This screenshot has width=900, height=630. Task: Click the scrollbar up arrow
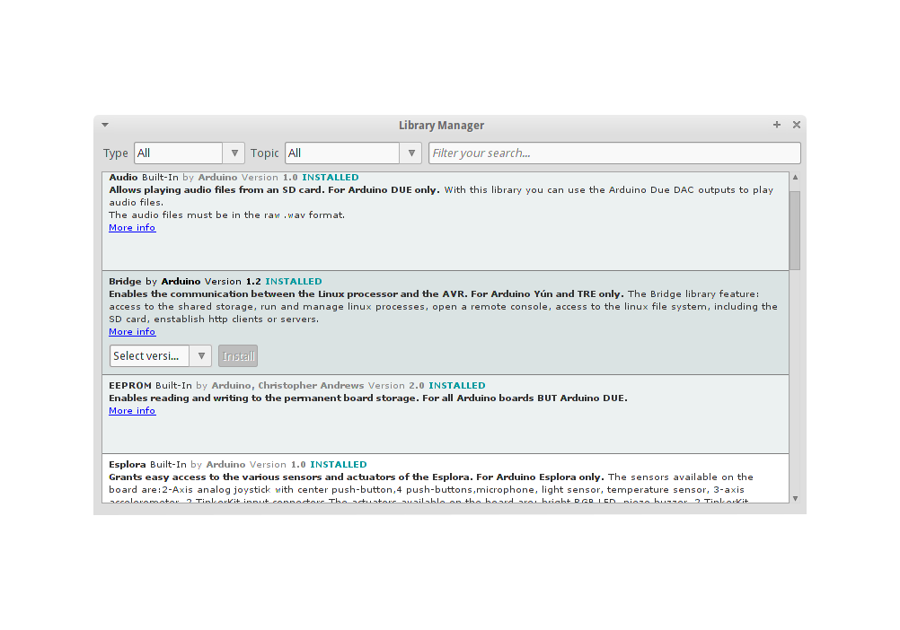pos(796,178)
